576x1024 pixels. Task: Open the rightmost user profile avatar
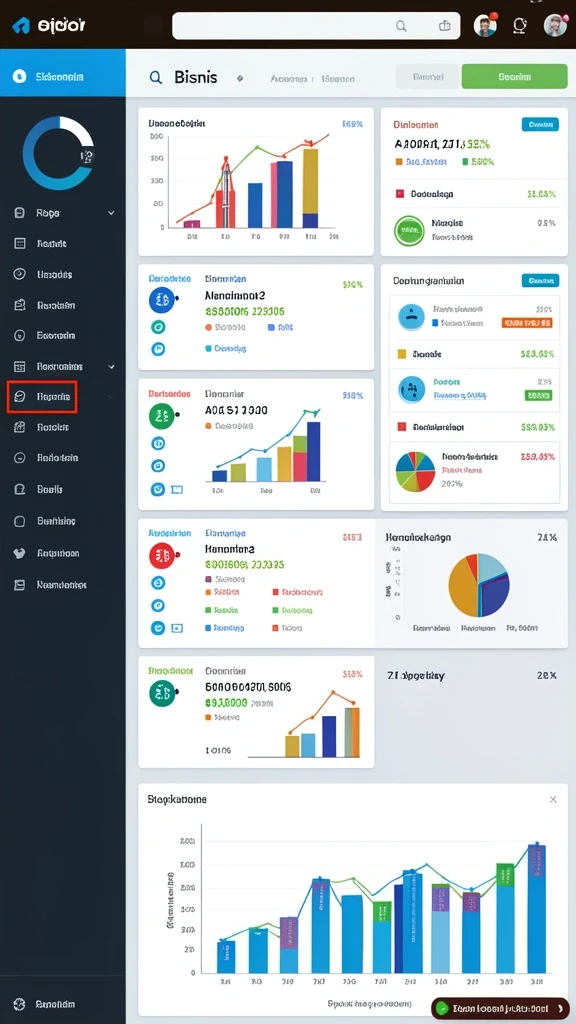coord(554,25)
